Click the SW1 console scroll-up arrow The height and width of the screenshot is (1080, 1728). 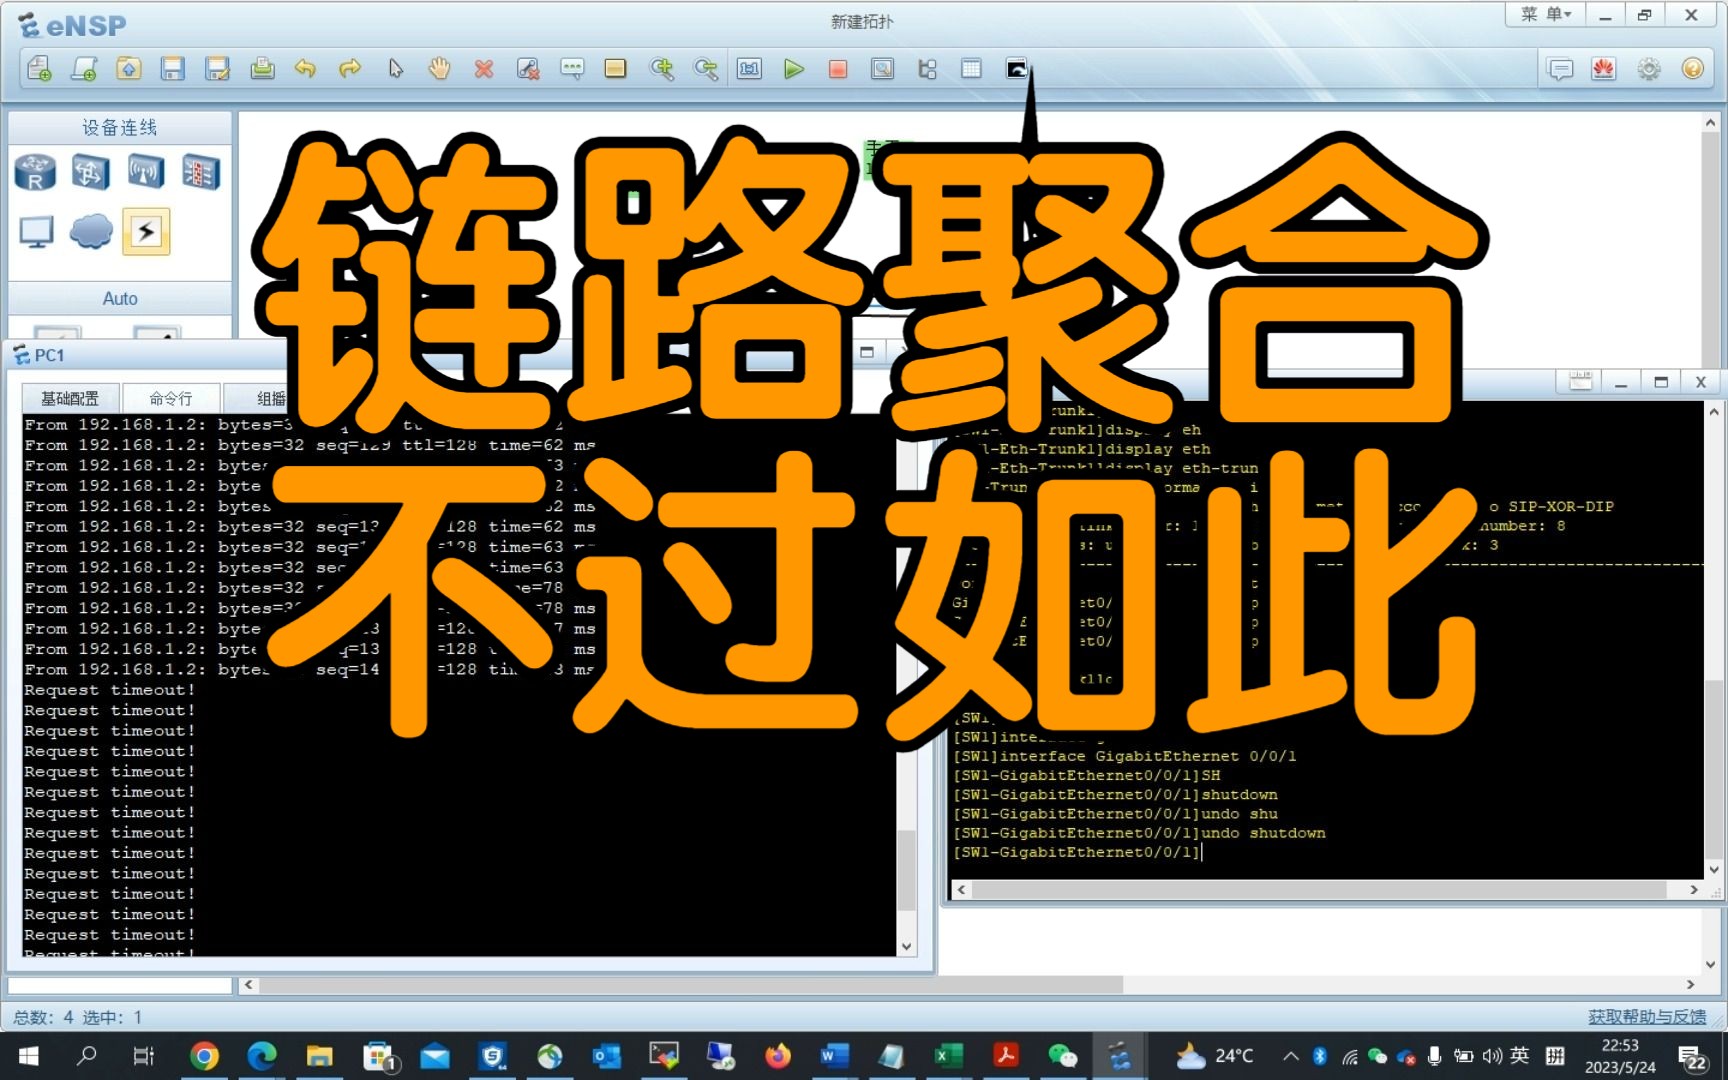(x=1714, y=411)
